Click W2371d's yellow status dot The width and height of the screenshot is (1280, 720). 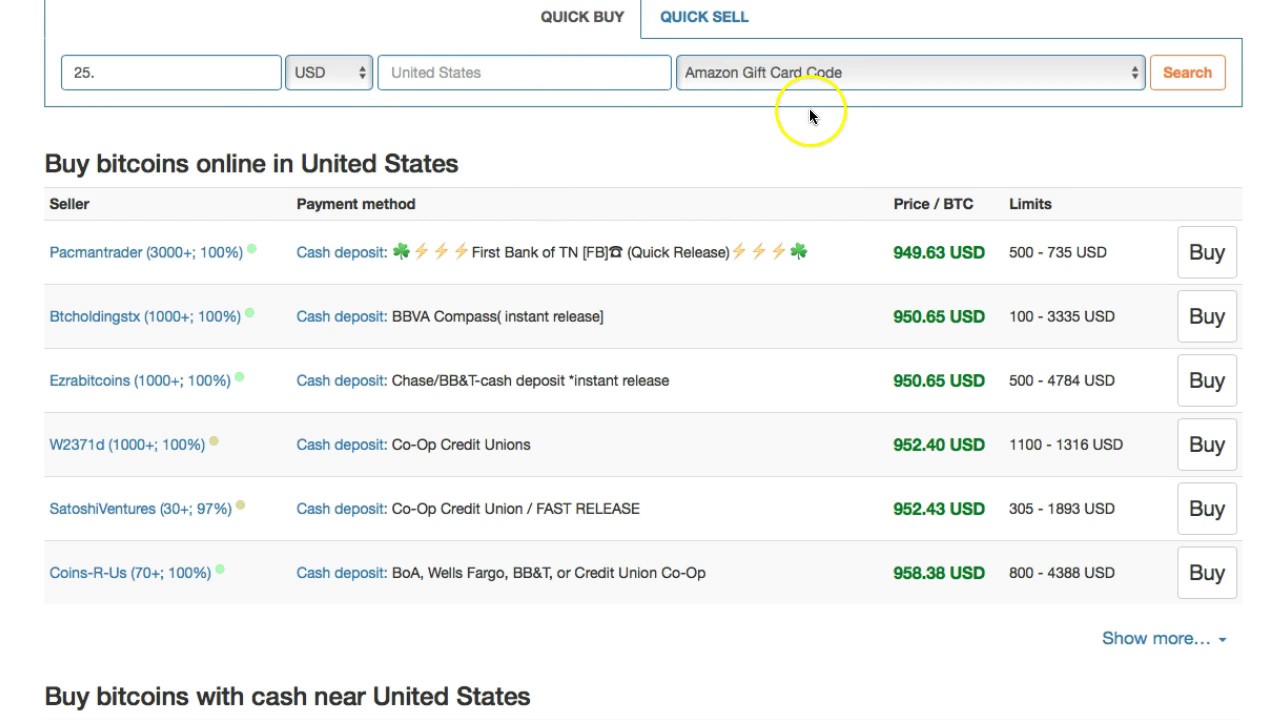click(214, 441)
